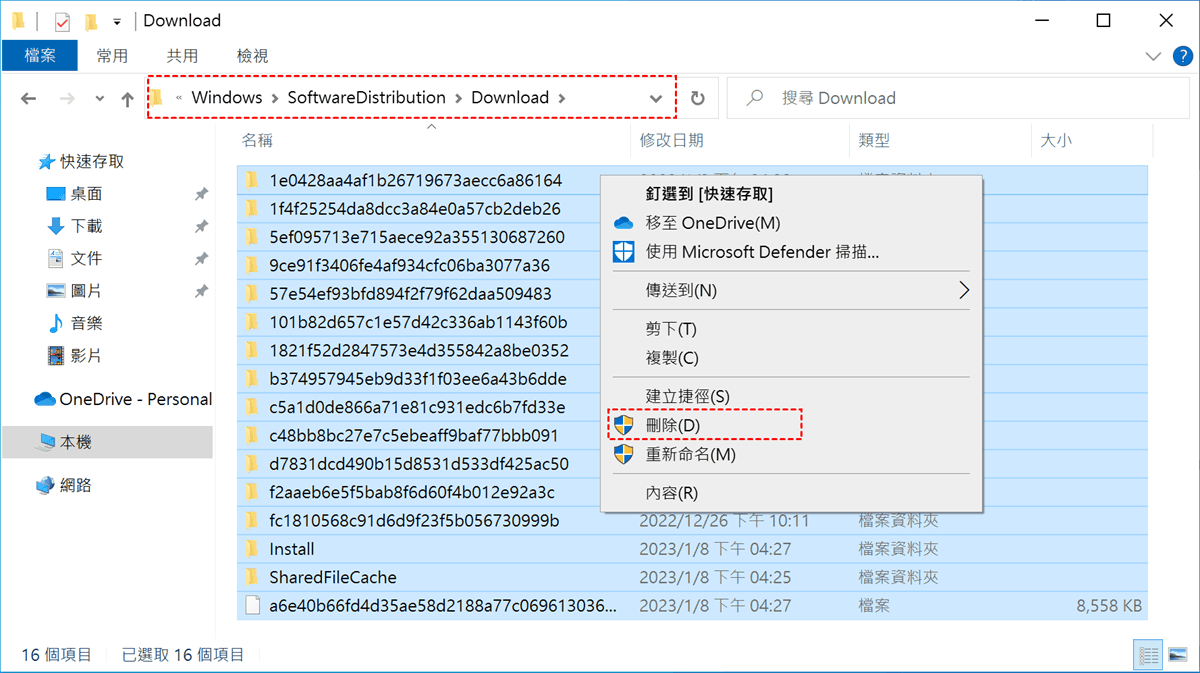Select 重新命名(M) in context menu
1200x673 pixels.
coord(690,454)
